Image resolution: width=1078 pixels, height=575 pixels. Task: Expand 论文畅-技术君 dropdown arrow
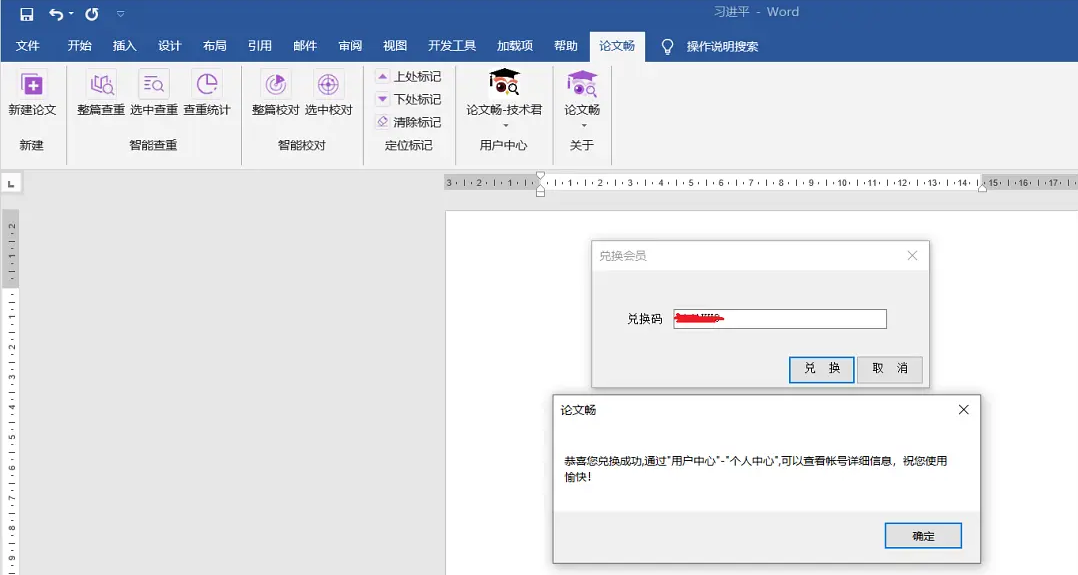pos(505,125)
